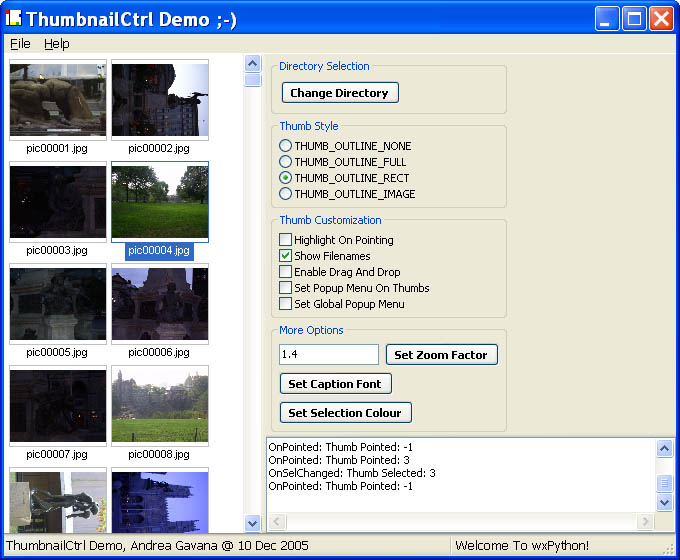Click the dark pic00003.jpg thumbnail
Image resolution: width=680 pixels, height=560 pixels.
point(58,202)
